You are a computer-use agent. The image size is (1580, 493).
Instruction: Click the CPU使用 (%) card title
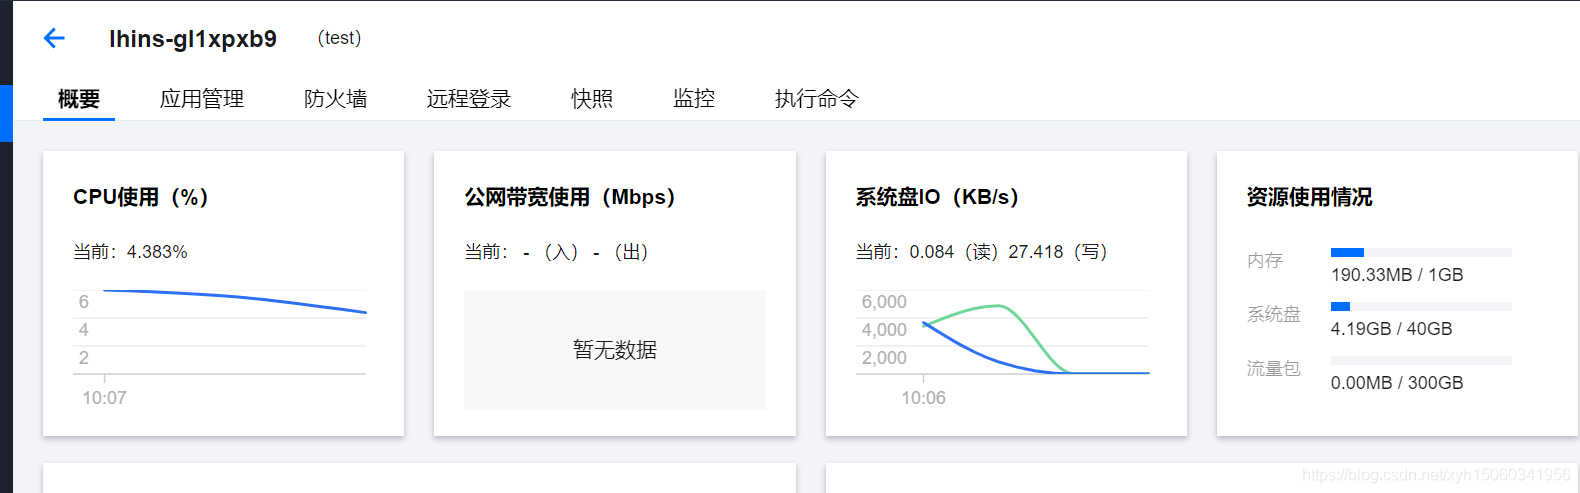tap(141, 197)
